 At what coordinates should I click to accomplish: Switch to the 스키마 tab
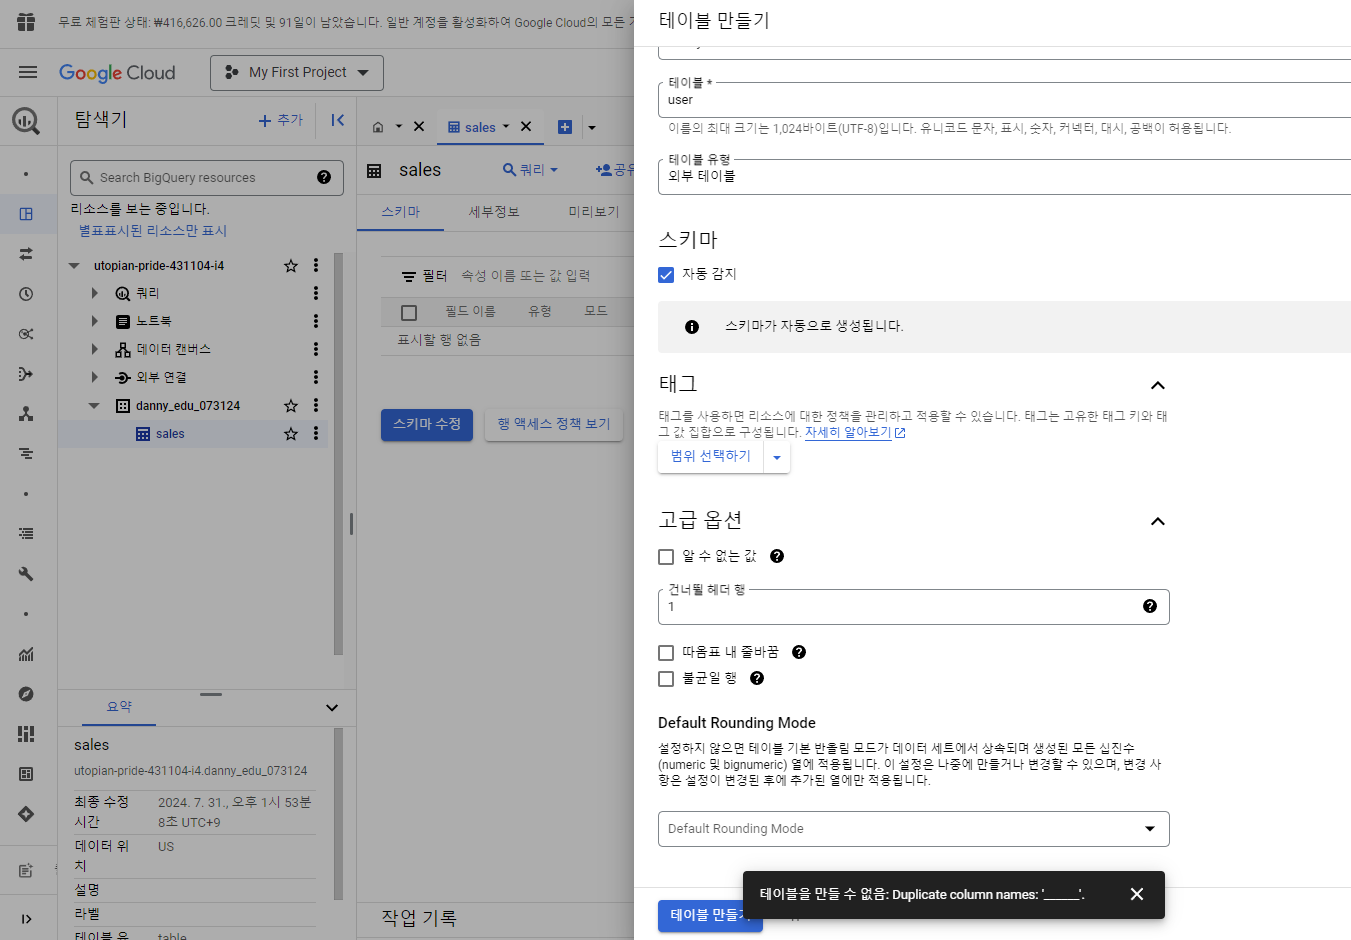pyautogui.click(x=400, y=212)
